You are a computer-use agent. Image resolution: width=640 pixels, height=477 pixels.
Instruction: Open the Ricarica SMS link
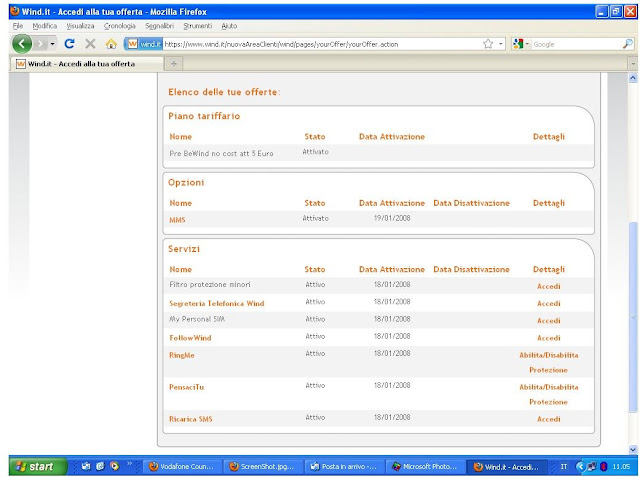click(191, 419)
